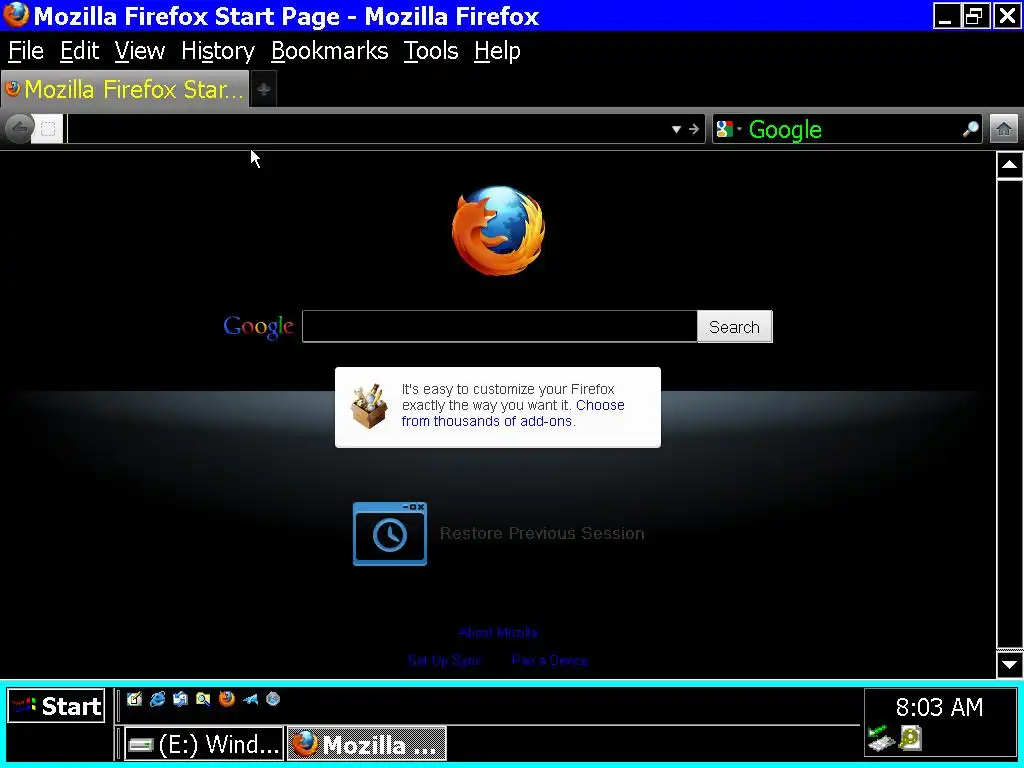Screen dimensions: 1024x768
Task: Open the Google search engine selector dropdown
Action: pyautogui.click(x=729, y=129)
